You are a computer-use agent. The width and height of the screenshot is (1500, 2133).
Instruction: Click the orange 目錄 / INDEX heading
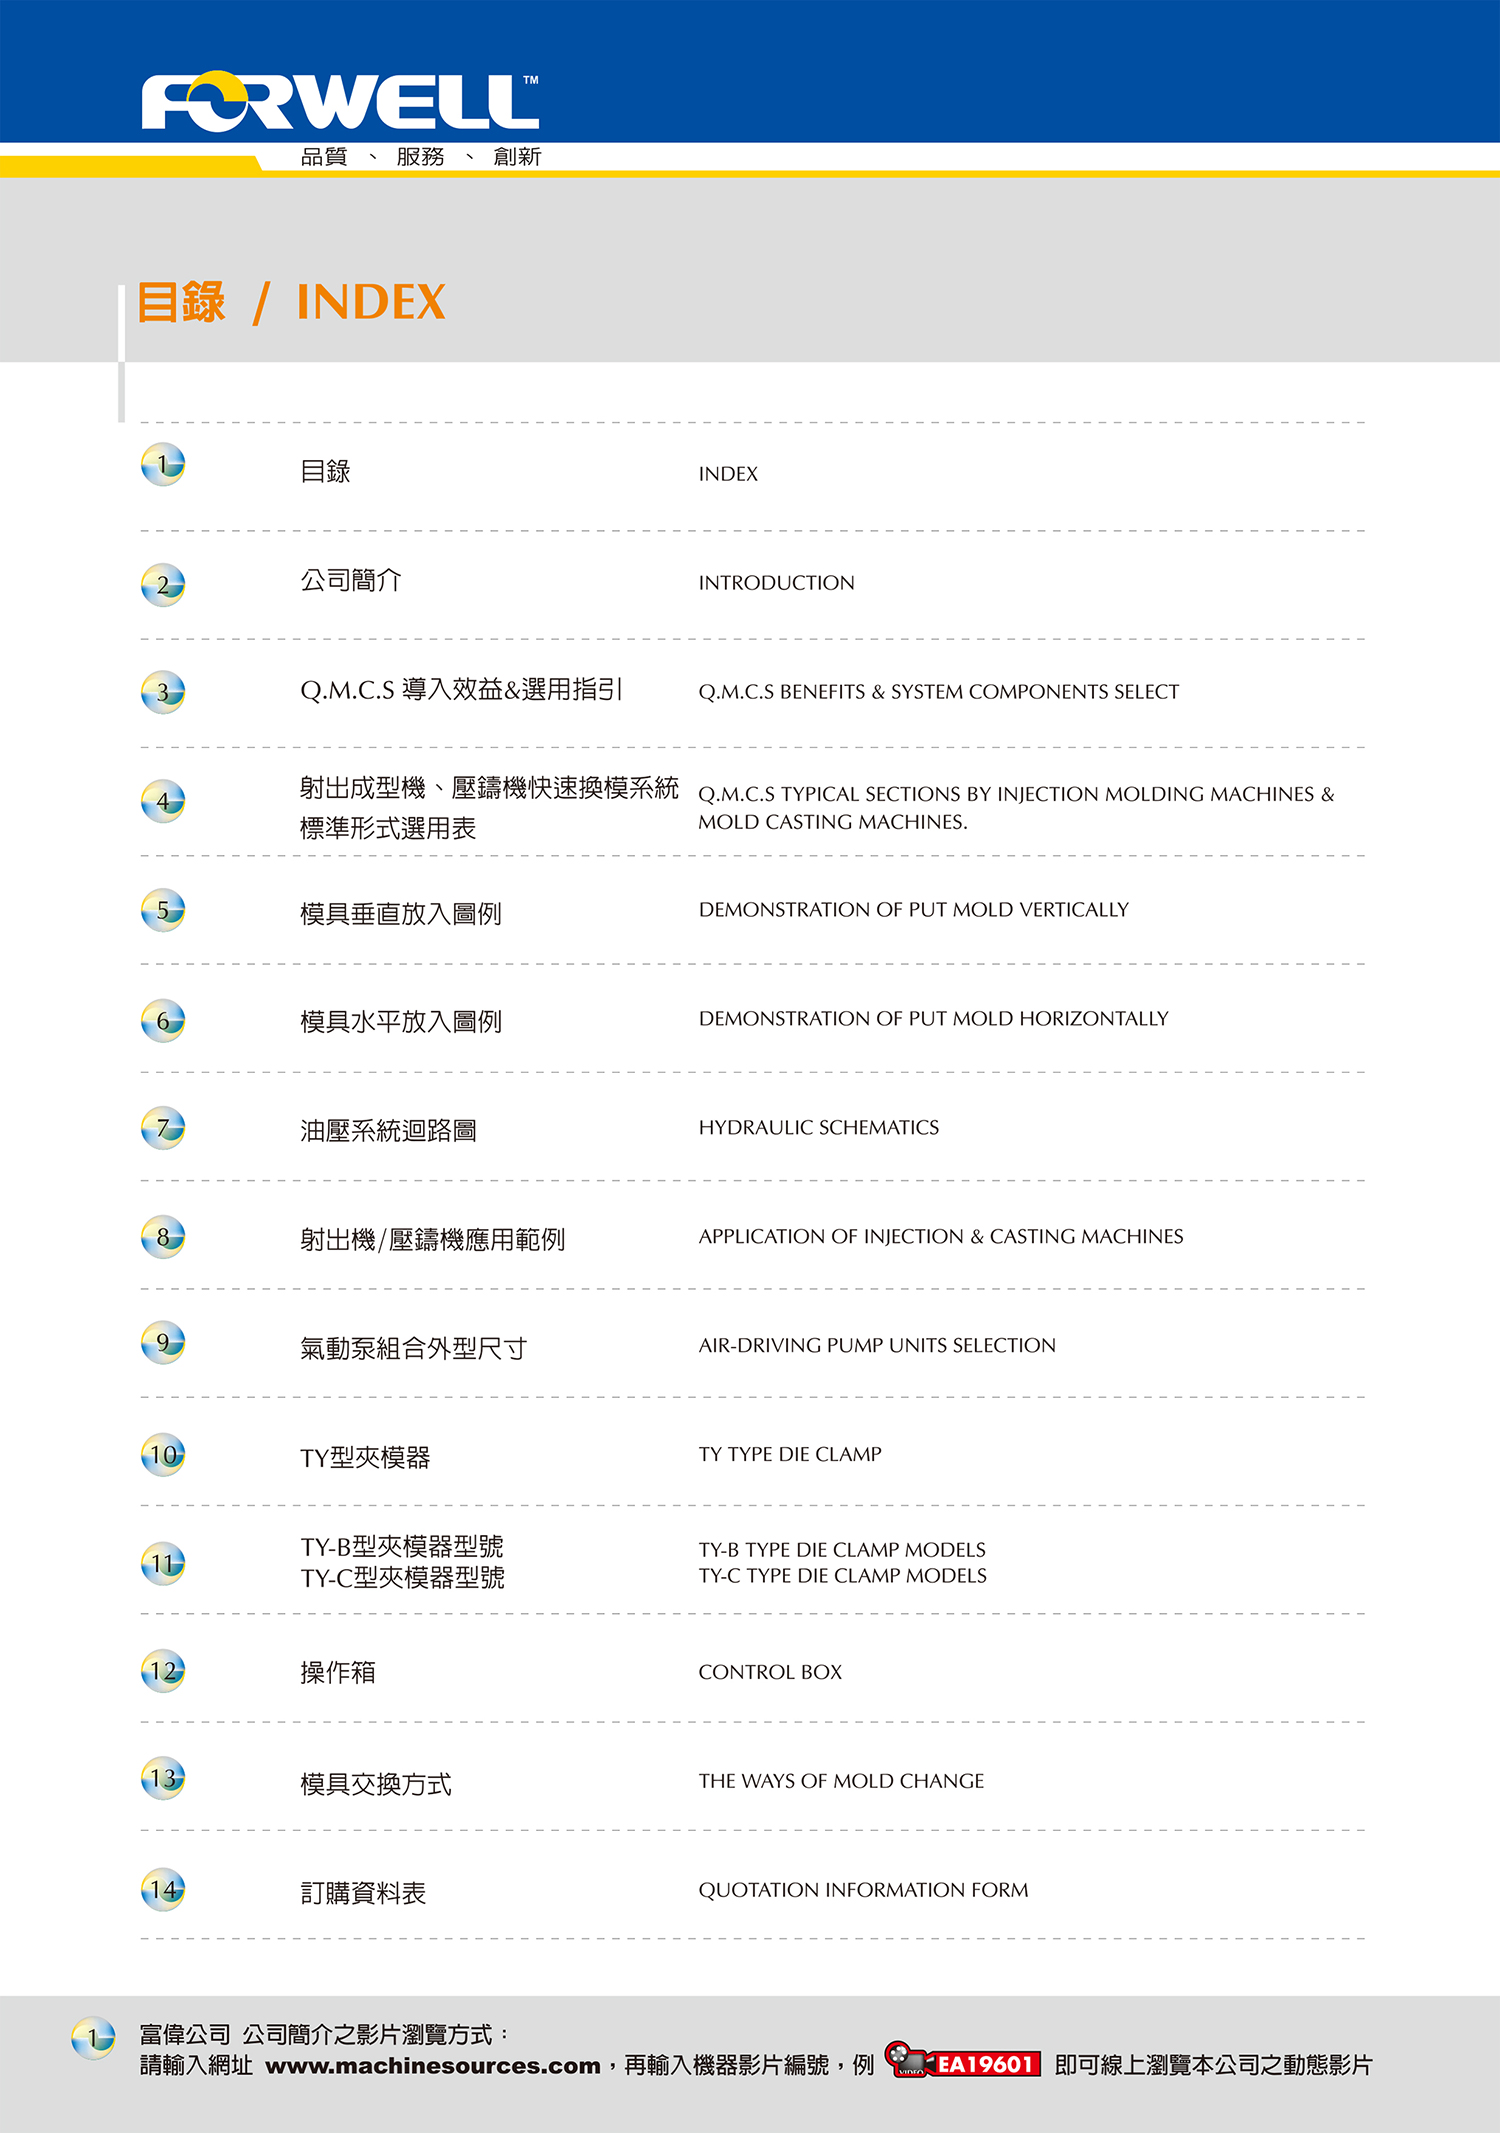click(291, 302)
